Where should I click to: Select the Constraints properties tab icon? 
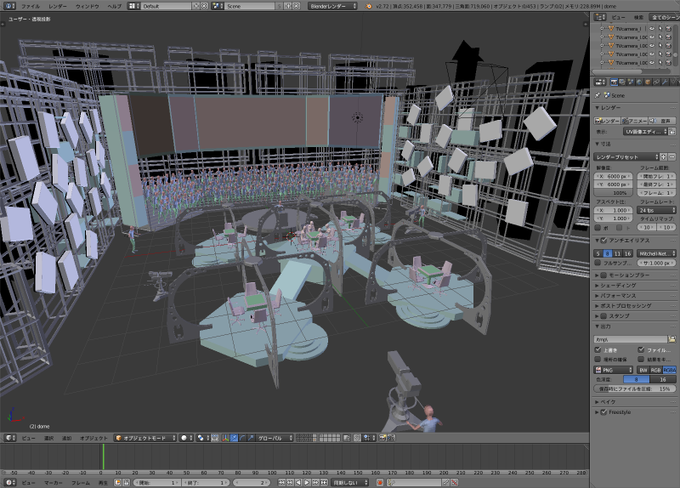coord(656,82)
